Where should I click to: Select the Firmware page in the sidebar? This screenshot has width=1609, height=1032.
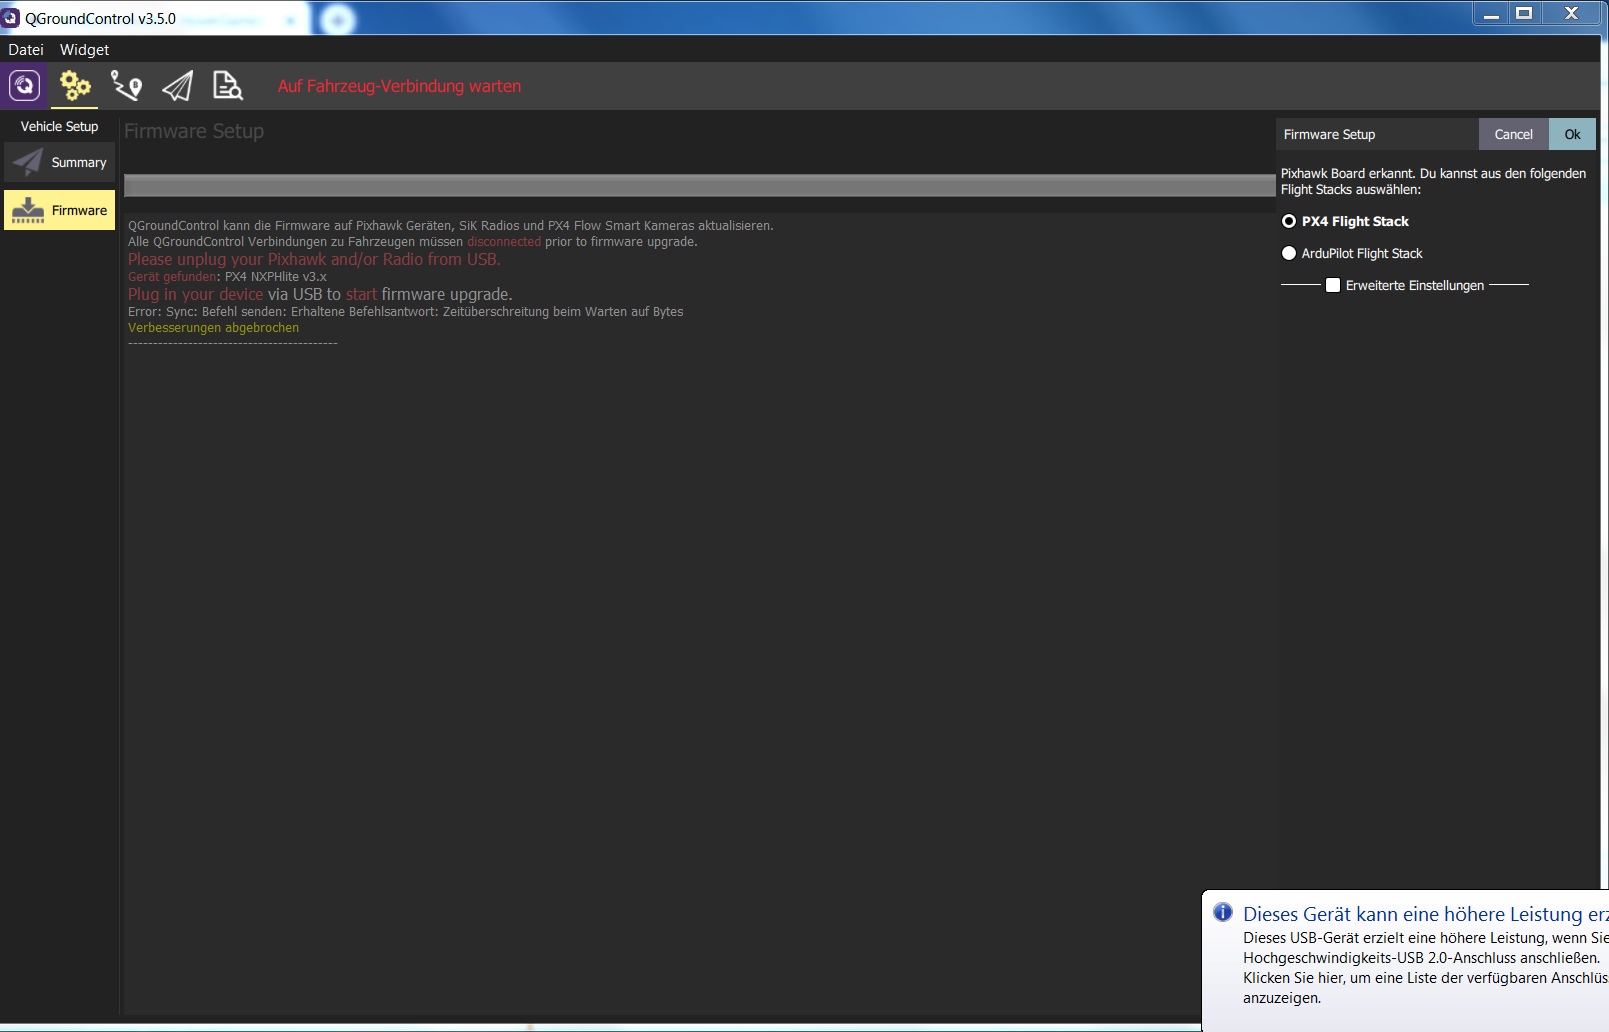click(60, 210)
